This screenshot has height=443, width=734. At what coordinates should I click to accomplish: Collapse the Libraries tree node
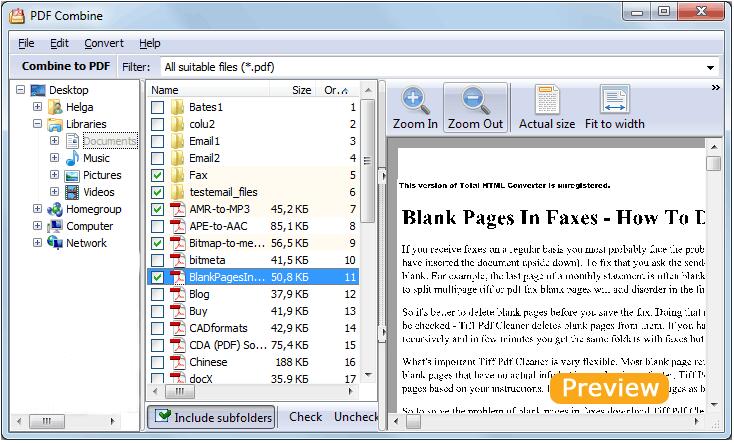click(x=37, y=124)
